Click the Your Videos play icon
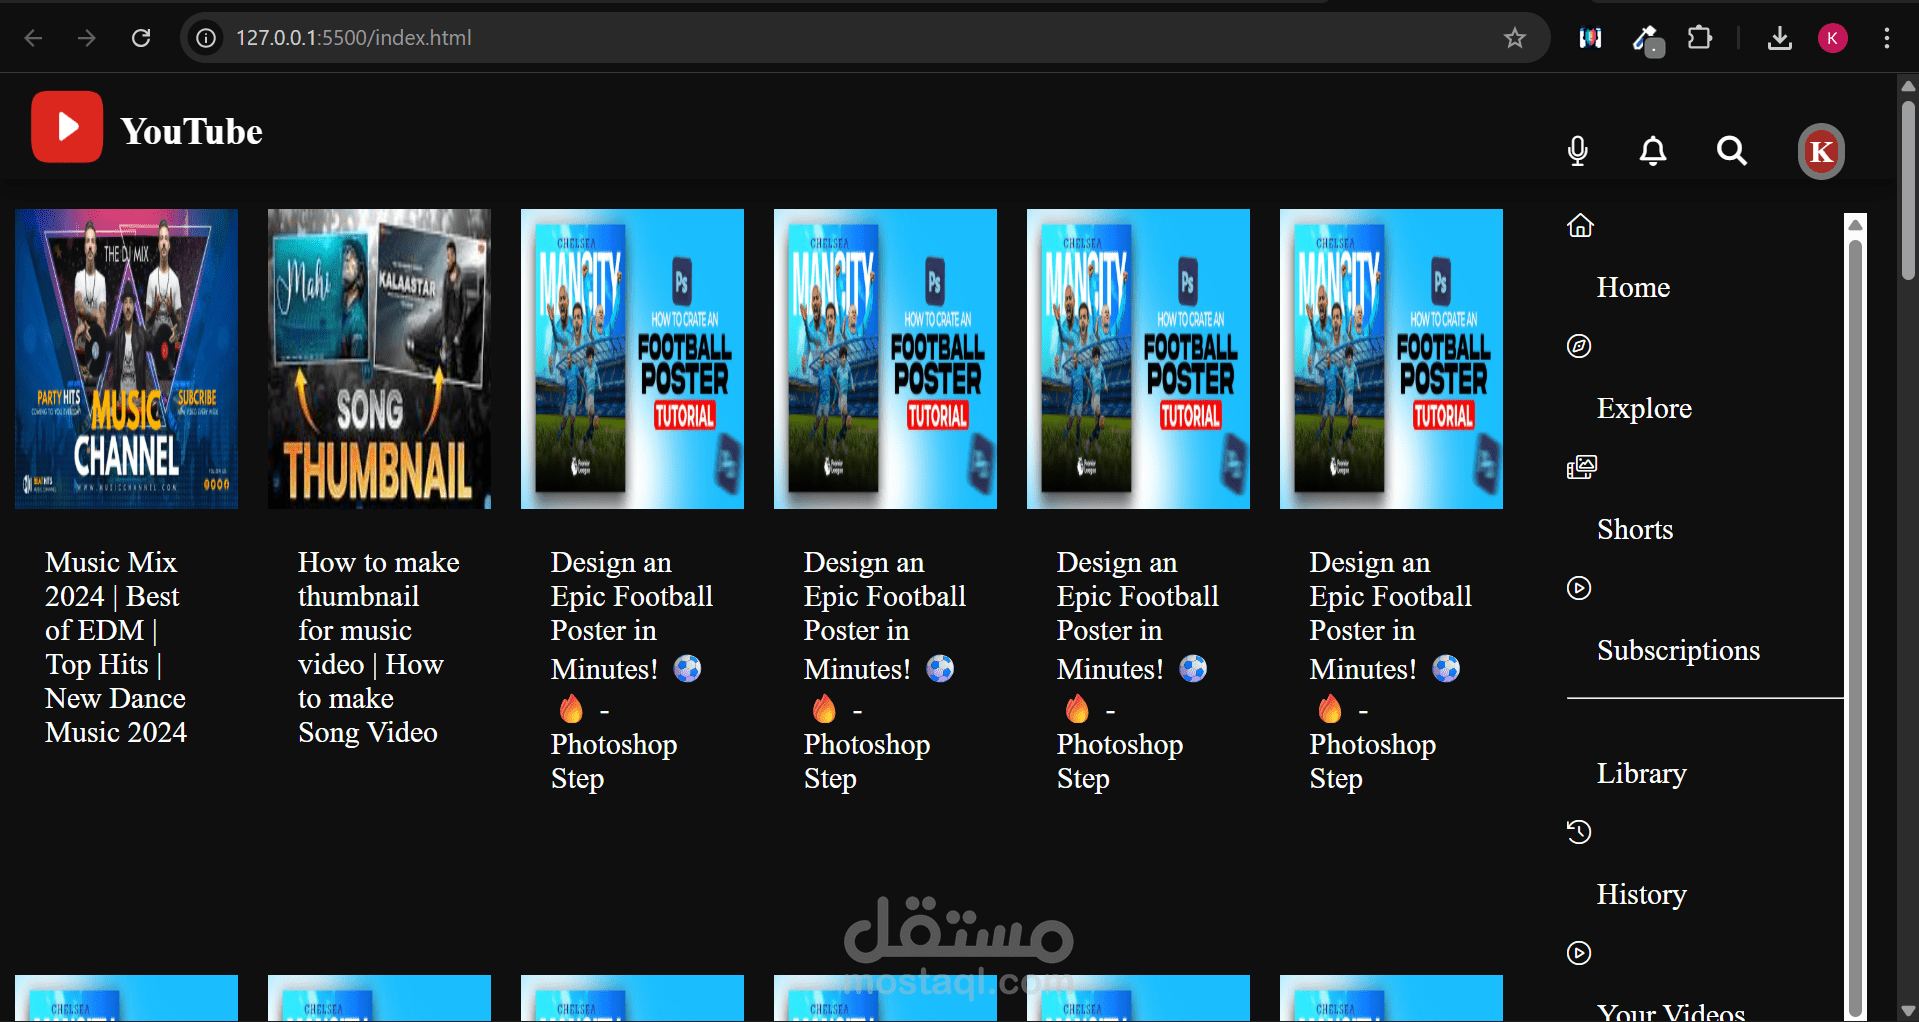This screenshot has width=1919, height=1022. point(1579,953)
